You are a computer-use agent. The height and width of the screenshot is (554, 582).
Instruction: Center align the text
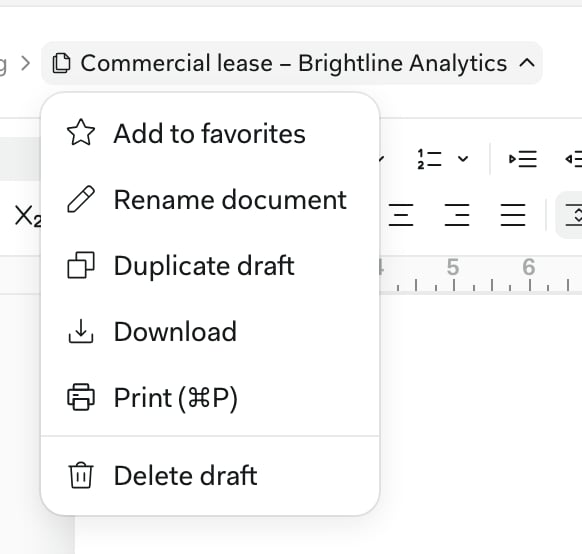click(x=401, y=215)
